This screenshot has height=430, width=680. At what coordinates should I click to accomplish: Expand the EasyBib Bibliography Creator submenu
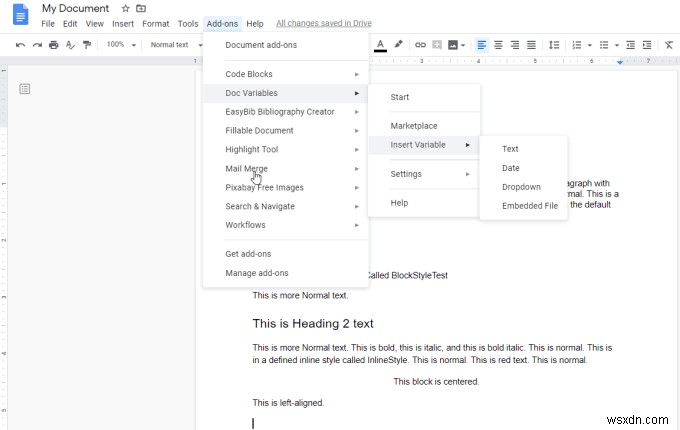click(285, 112)
